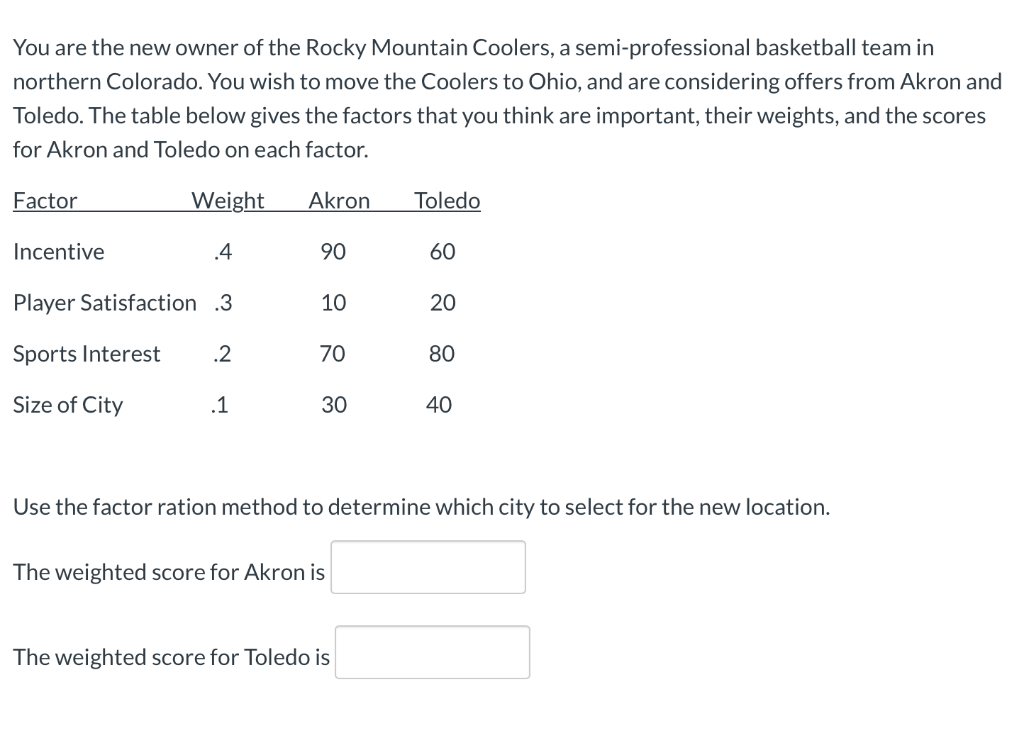The height and width of the screenshot is (743, 1024).
Task: Select the Factor column header
Action: 45,201
